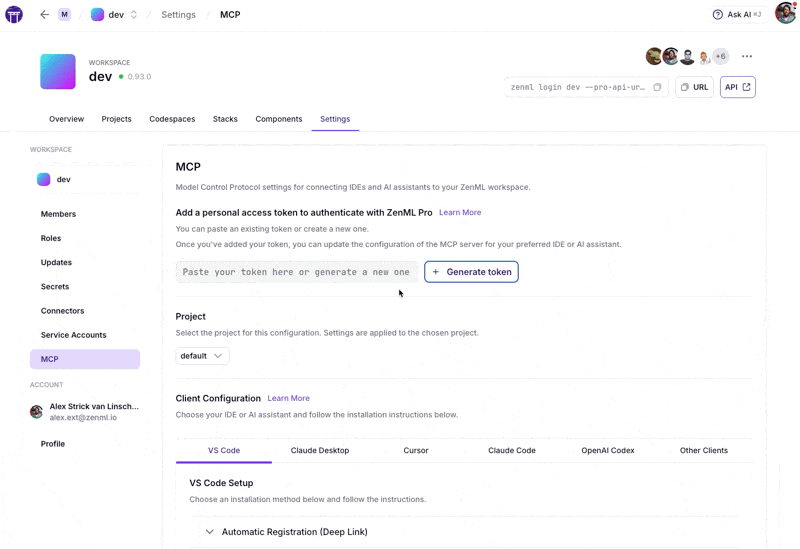Switch to the Overview tab

click(x=66, y=119)
